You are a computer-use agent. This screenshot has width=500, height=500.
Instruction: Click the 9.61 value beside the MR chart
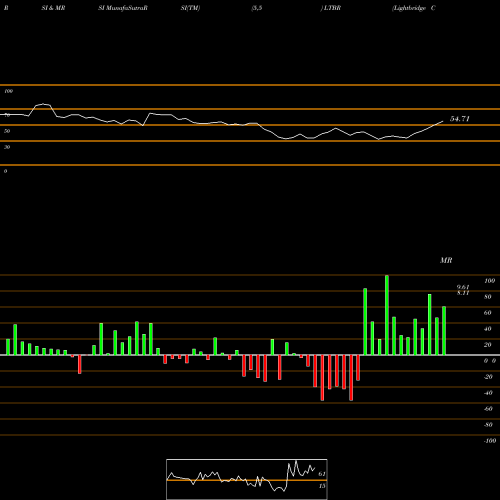(463, 287)
